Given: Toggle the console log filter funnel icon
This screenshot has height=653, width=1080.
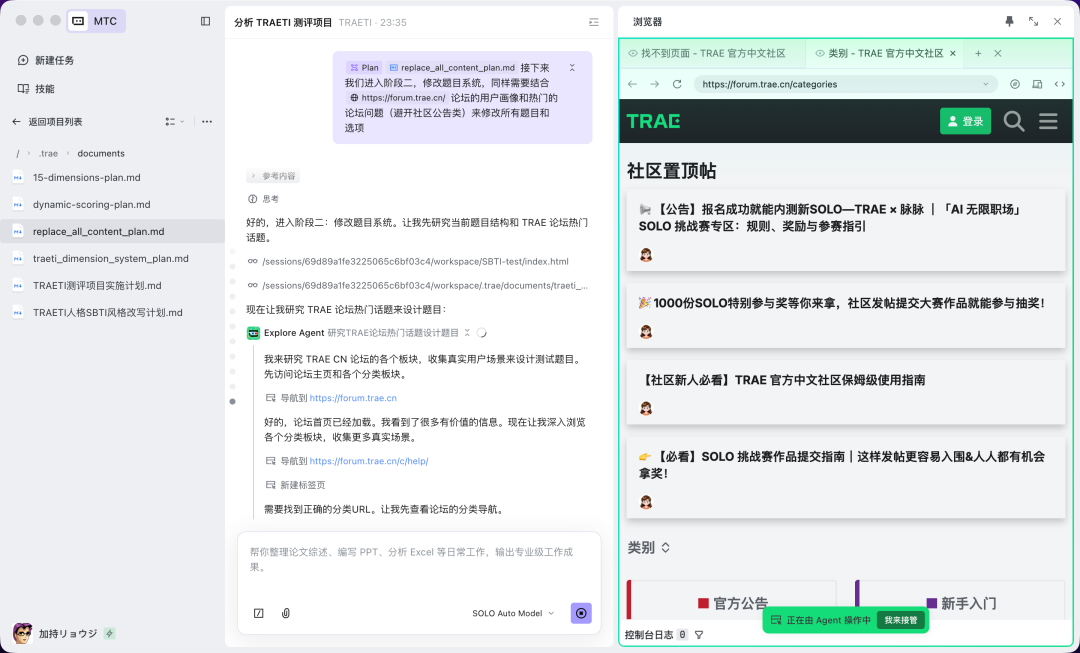Looking at the screenshot, I should click(x=698, y=634).
